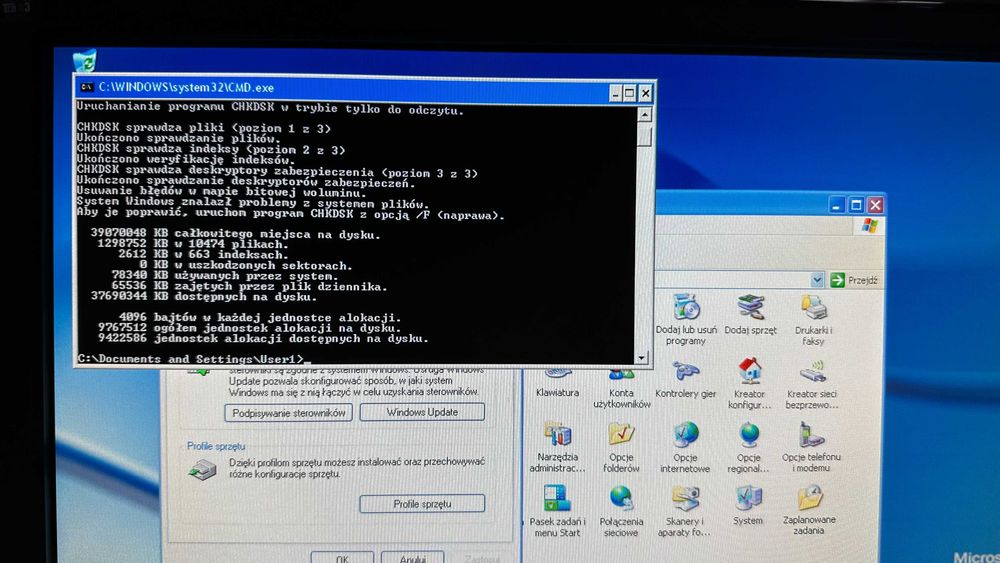This screenshot has height=563, width=1000.
Task: Open Kontrolery gier icon
Action: click(x=686, y=379)
